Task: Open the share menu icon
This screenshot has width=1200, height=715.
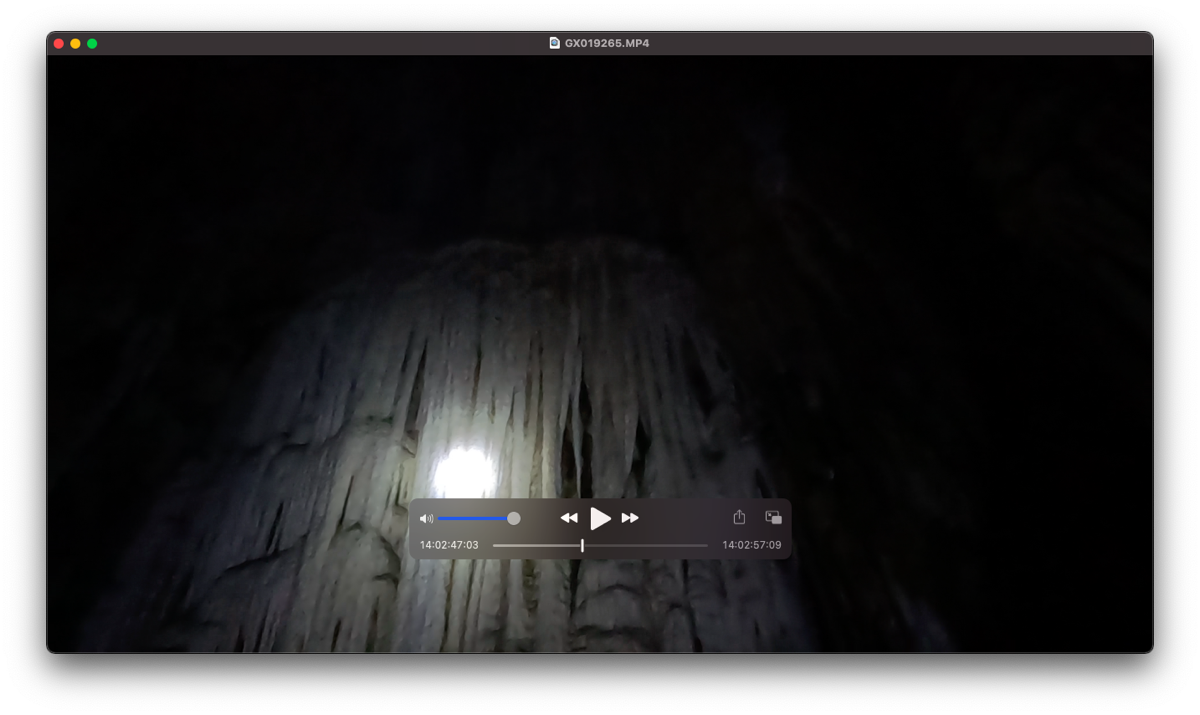Action: (739, 517)
